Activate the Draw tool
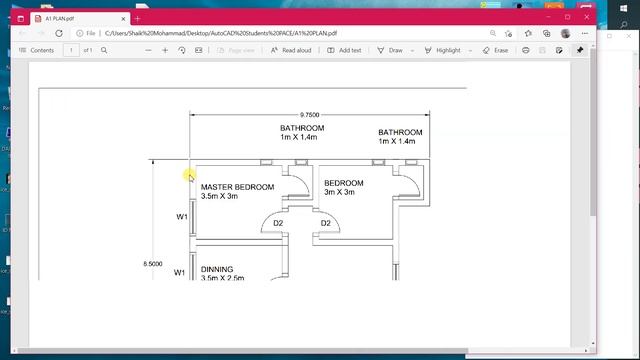 point(390,50)
